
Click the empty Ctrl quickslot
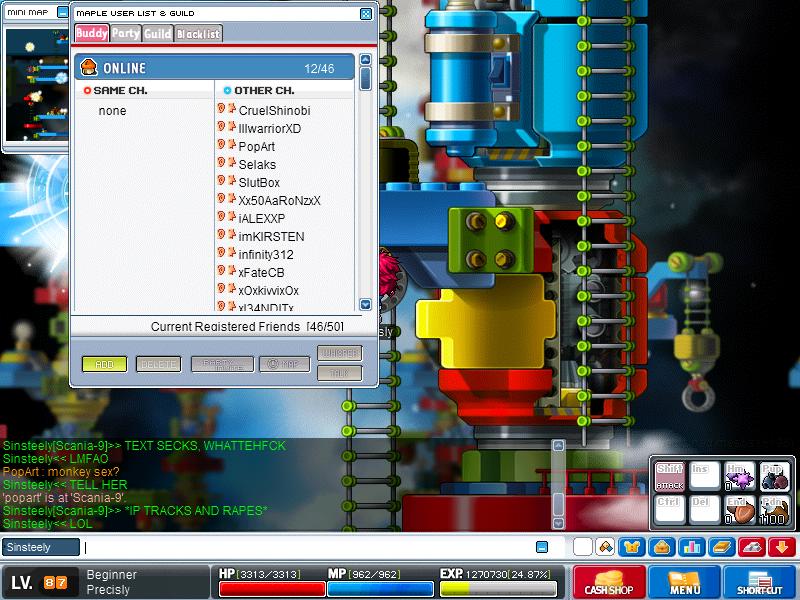tap(669, 509)
